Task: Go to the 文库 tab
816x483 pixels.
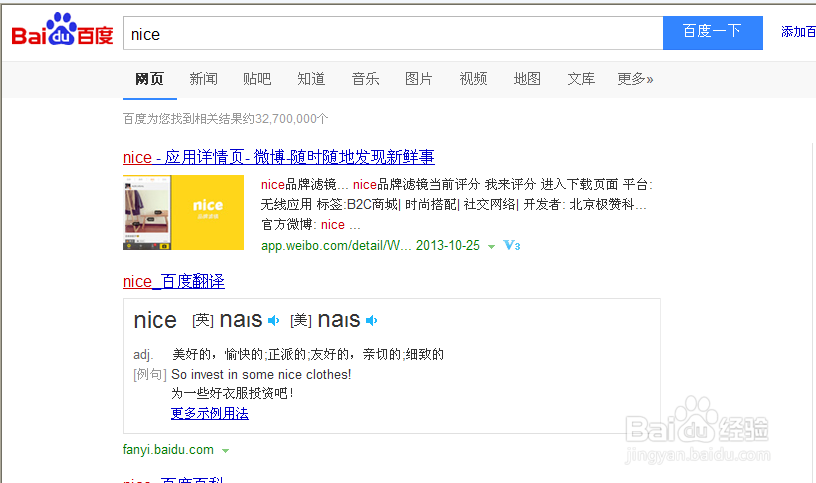Action: point(581,79)
